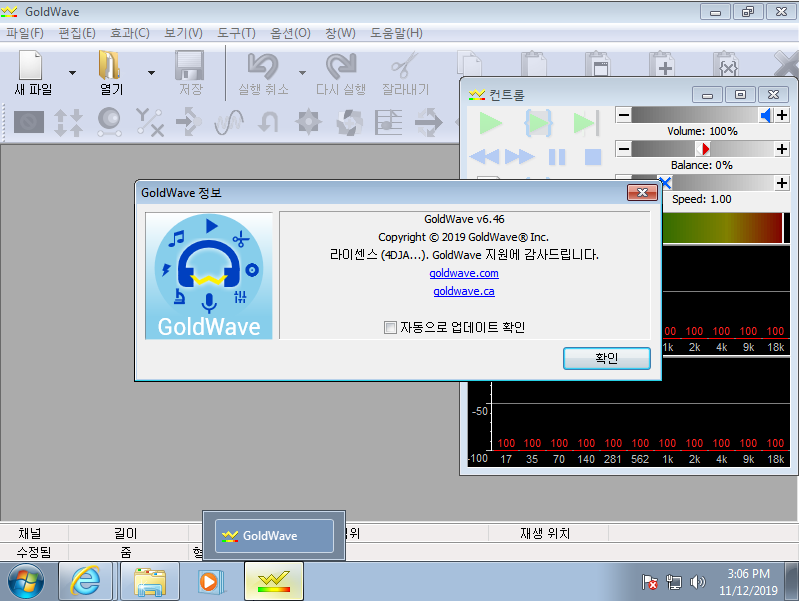Expand the 실행 취소 history arrow
This screenshot has height=601, width=799.
point(302,73)
